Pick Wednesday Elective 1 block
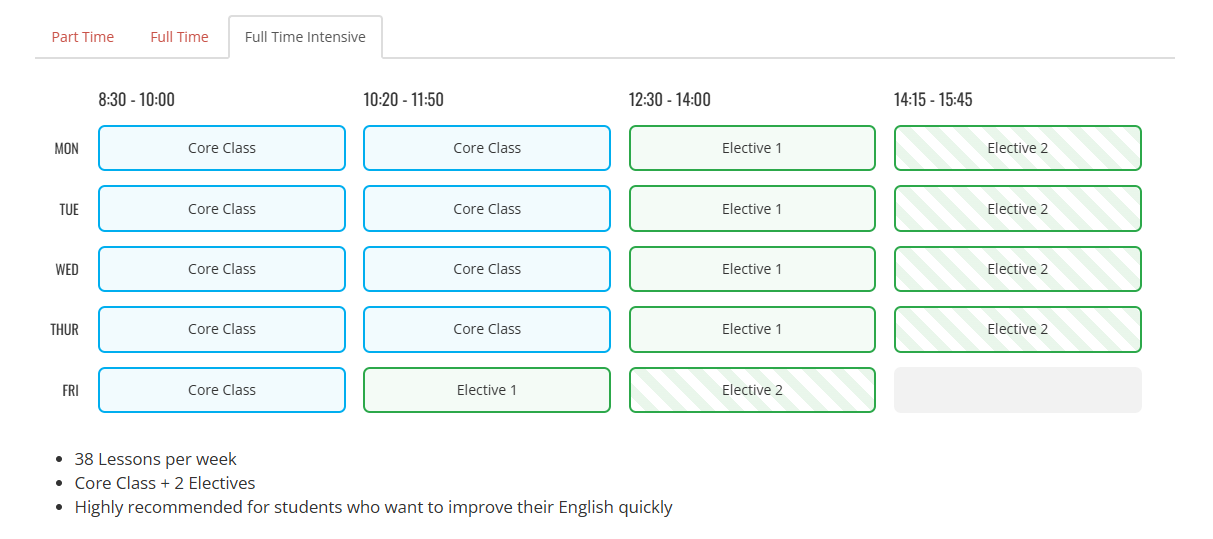The width and height of the screenshot is (1213, 539). coord(752,269)
